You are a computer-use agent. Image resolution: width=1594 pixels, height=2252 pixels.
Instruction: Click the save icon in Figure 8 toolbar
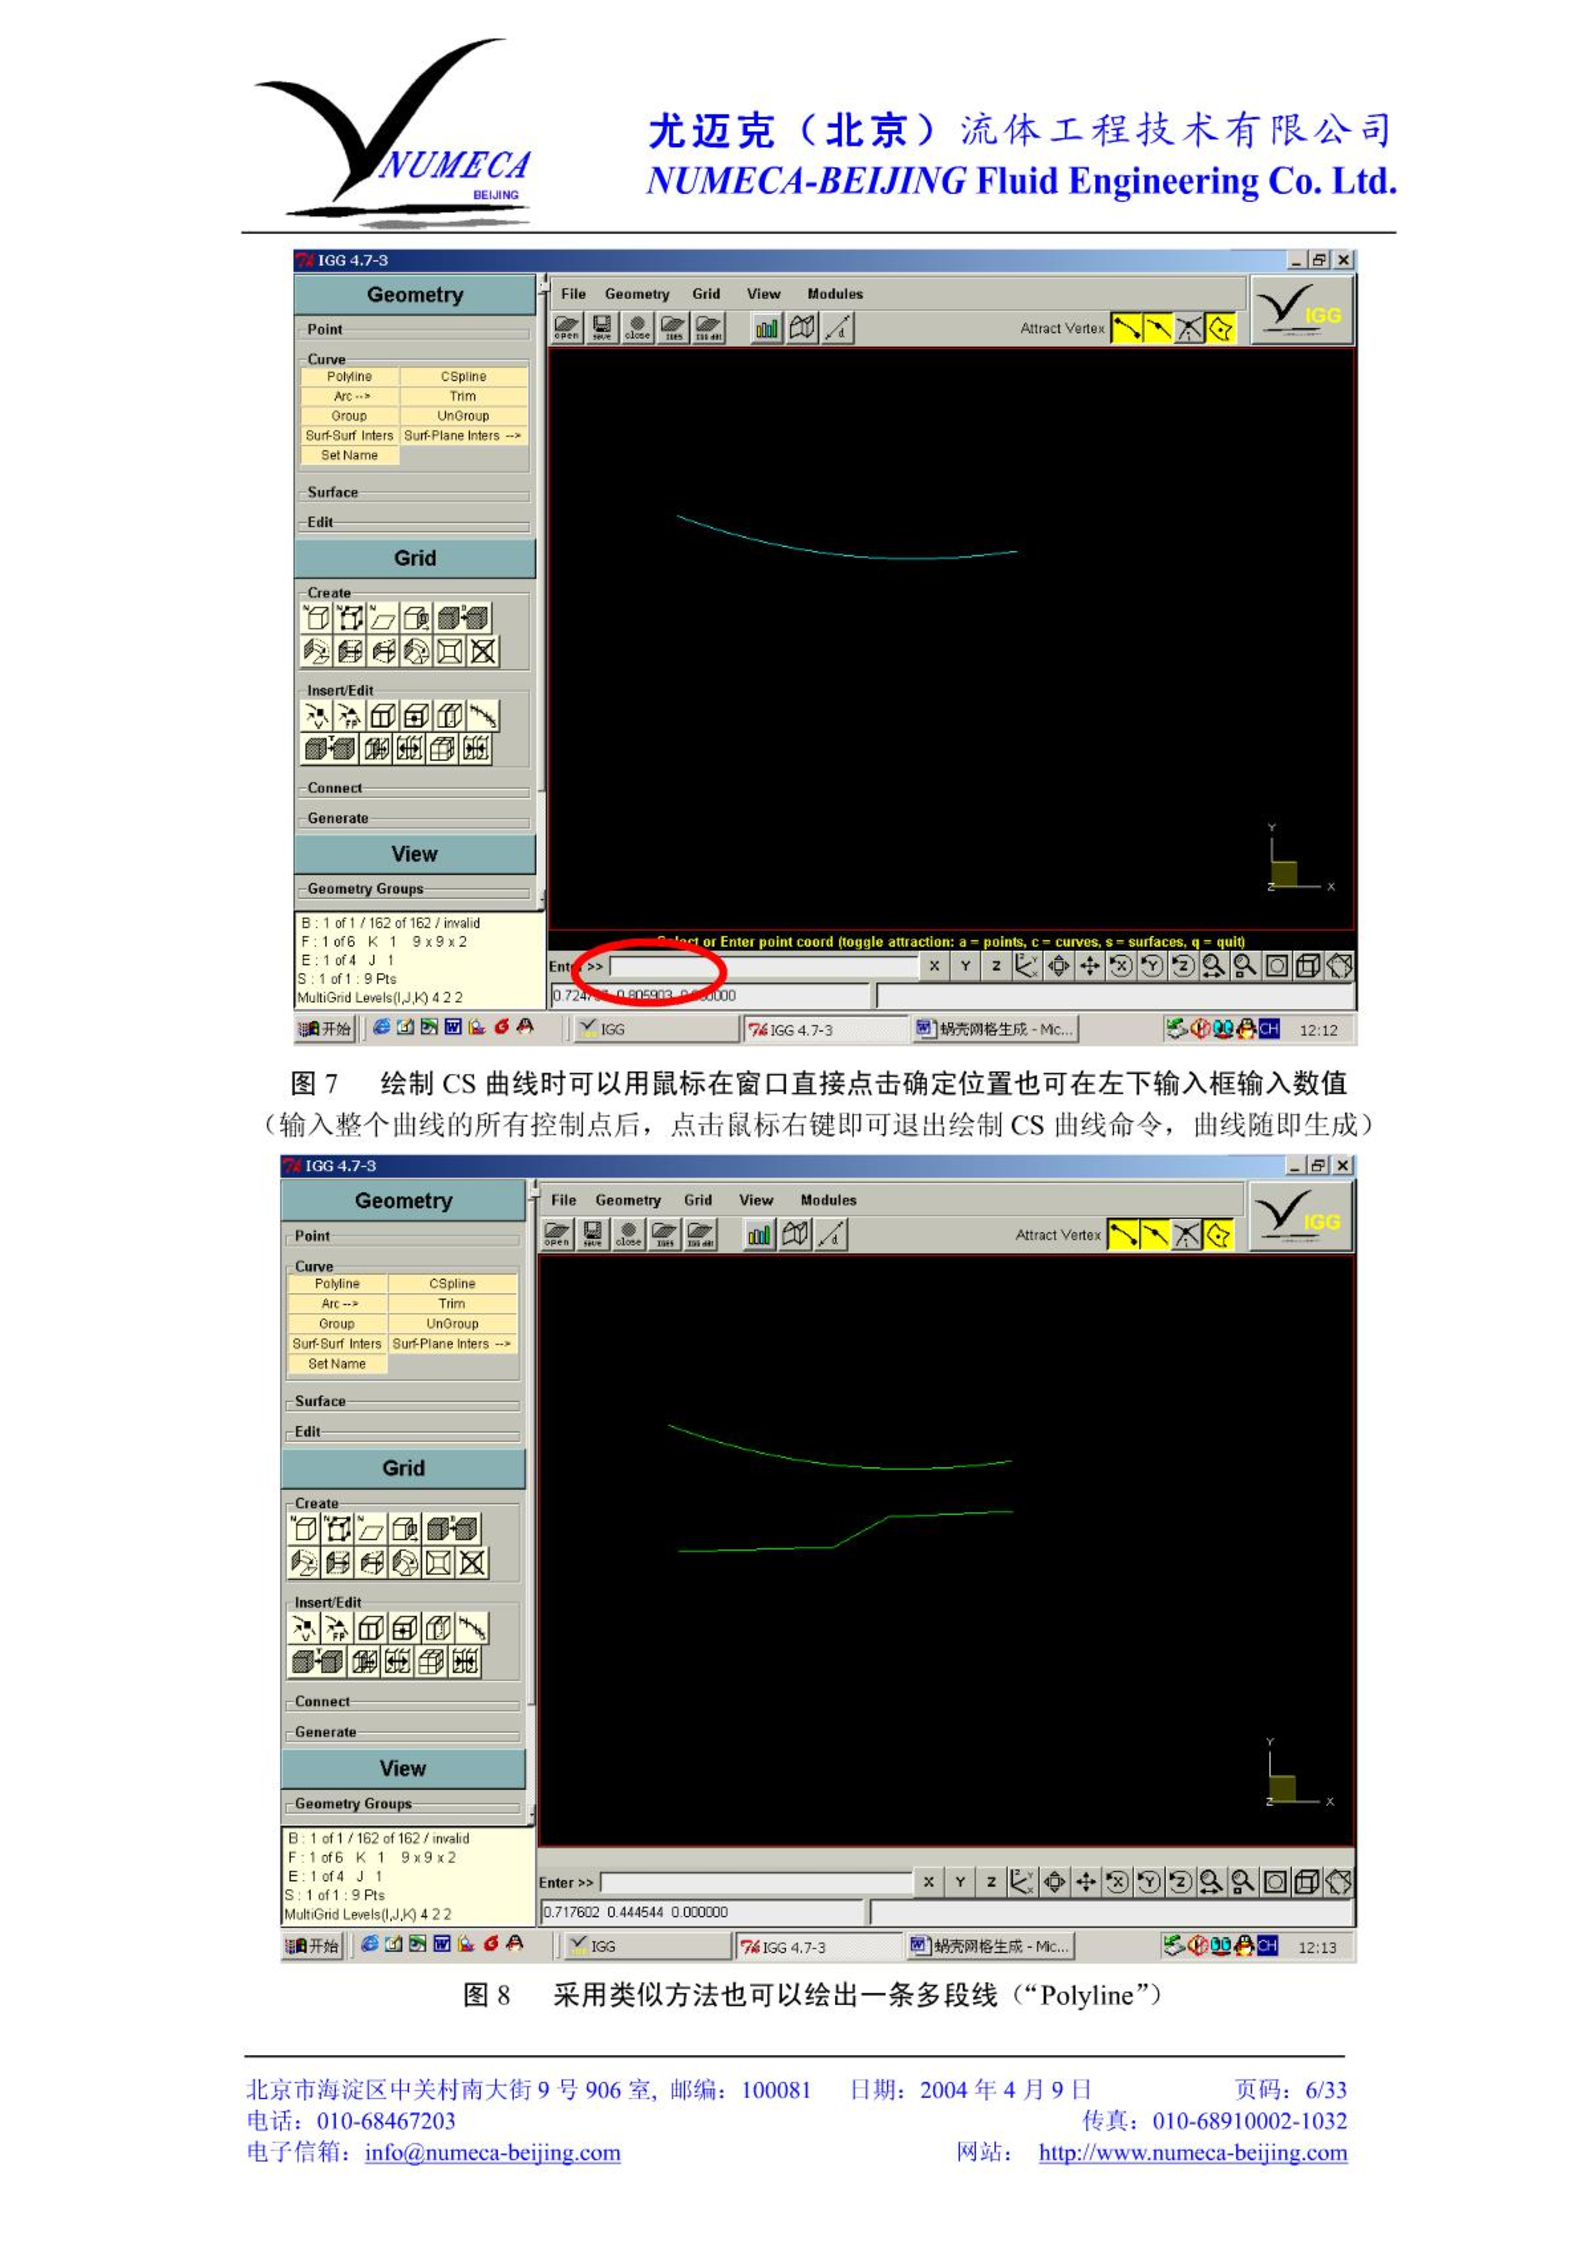(x=593, y=1235)
